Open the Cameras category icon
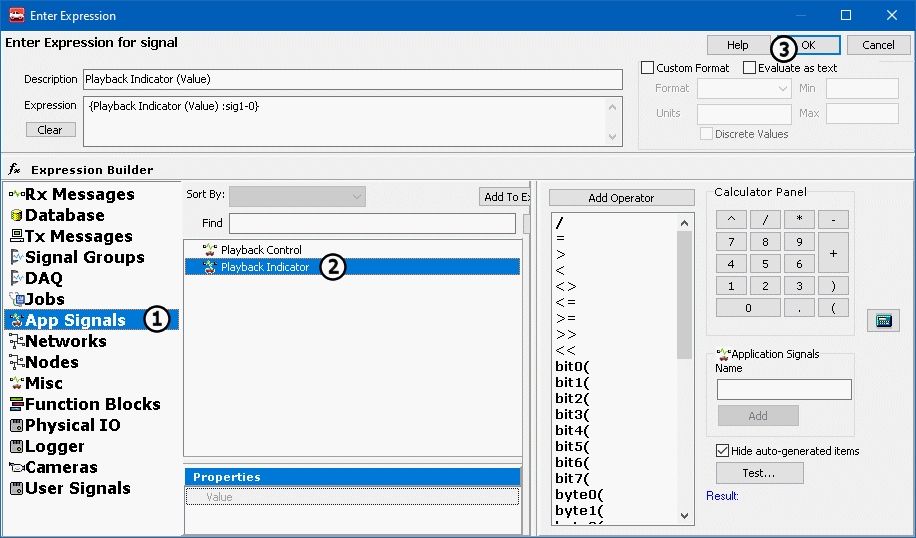Image resolution: width=916 pixels, height=538 pixels. 16,467
